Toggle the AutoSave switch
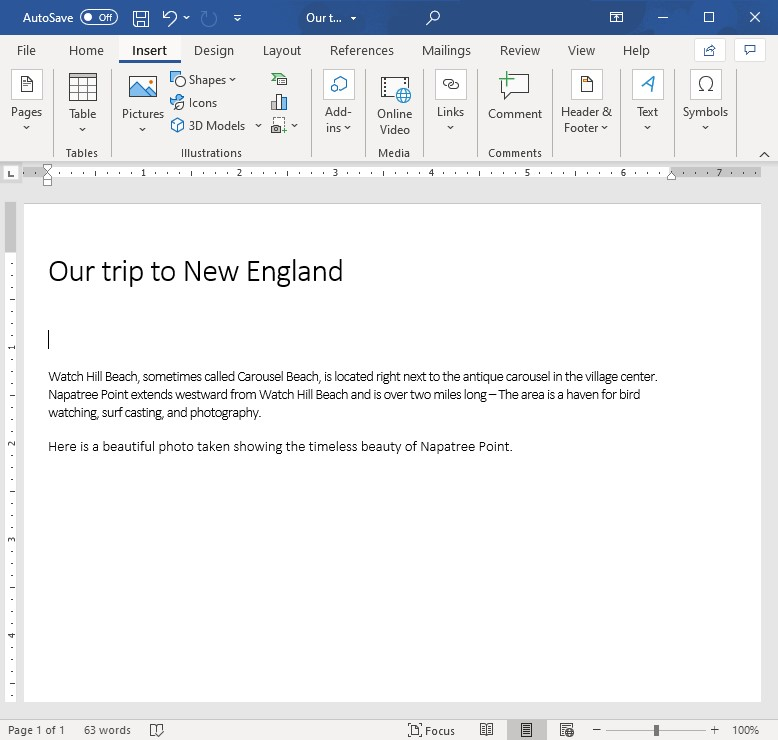The width and height of the screenshot is (778, 740). tap(99, 18)
